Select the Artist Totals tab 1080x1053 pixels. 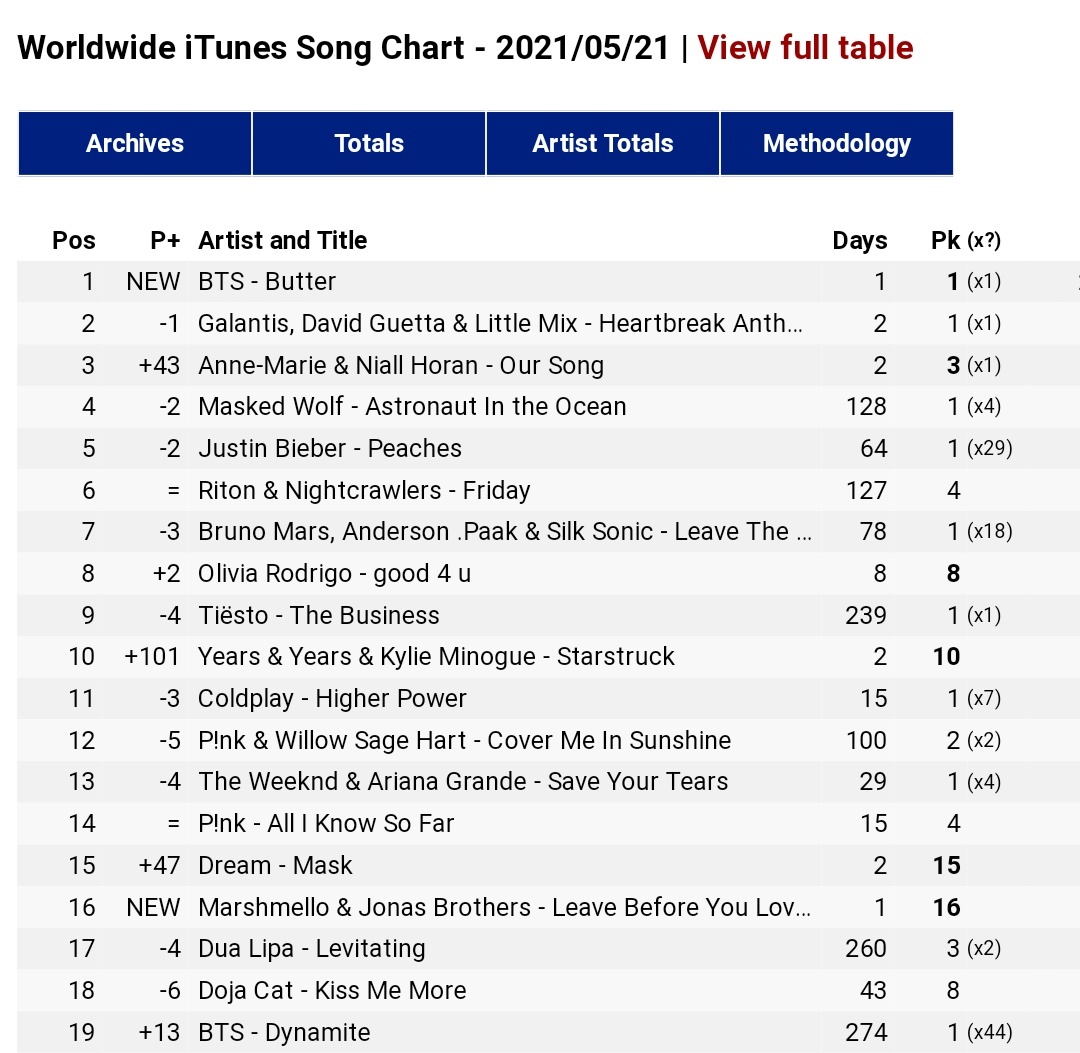pyautogui.click(x=603, y=144)
